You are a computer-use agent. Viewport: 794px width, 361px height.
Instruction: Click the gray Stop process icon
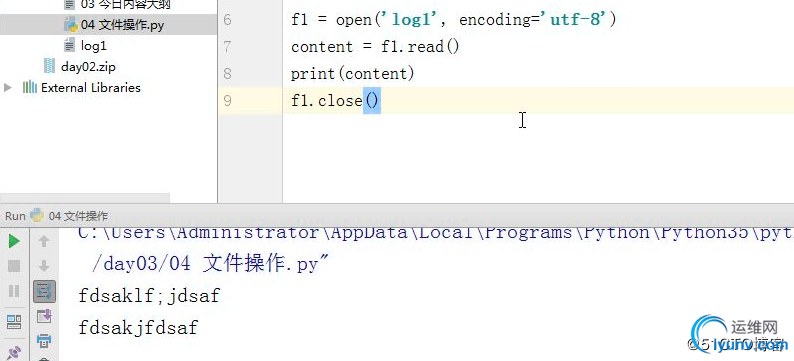[x=14, y=266]
